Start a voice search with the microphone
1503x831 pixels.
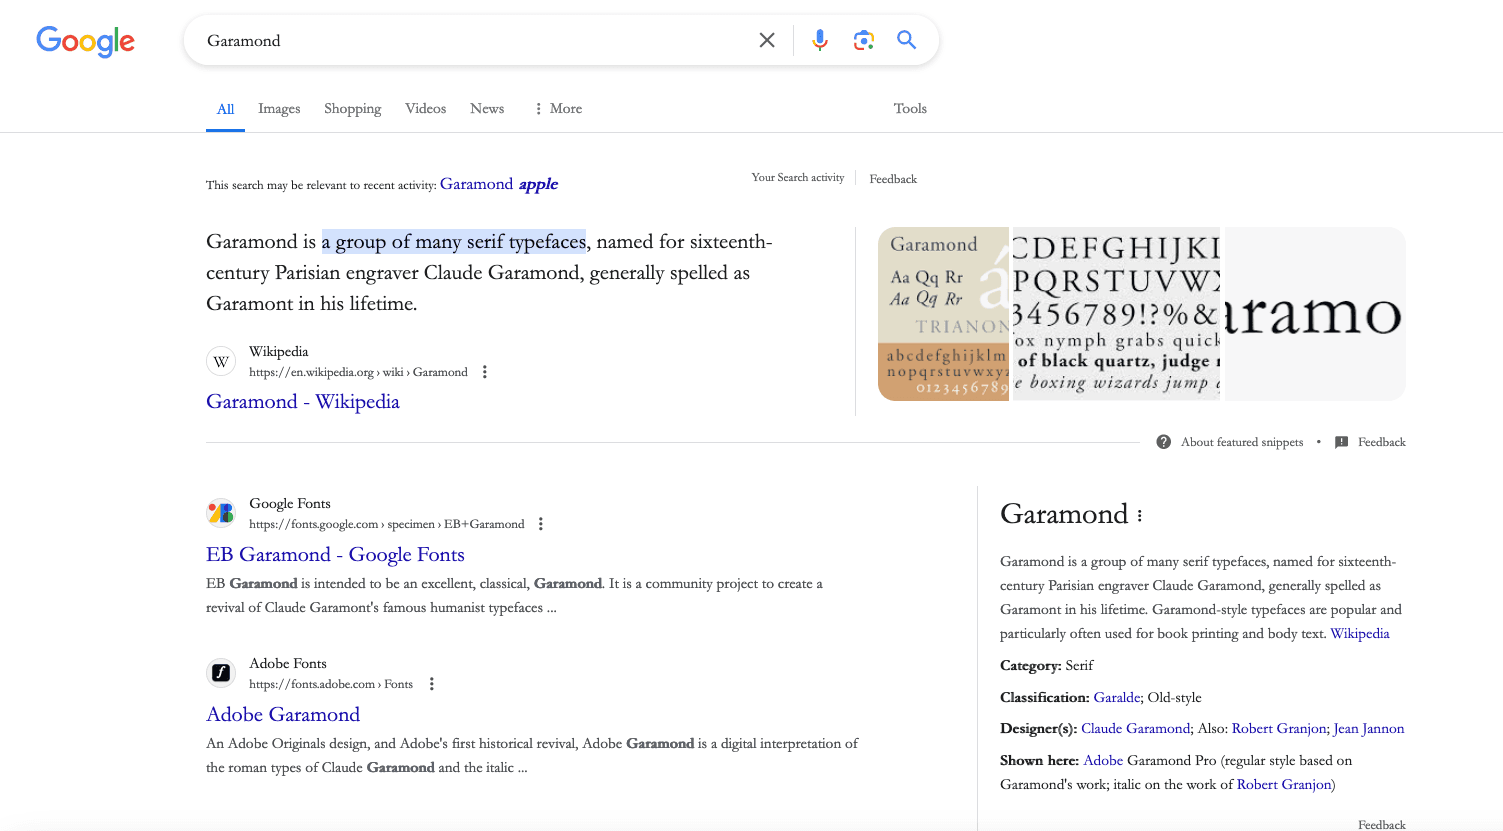819,40
